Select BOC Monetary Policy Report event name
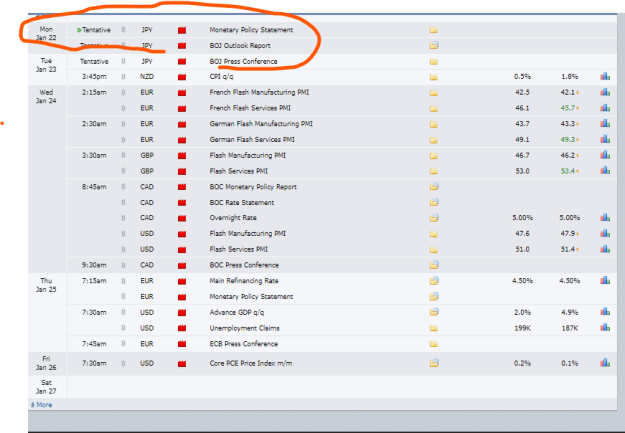Screen dimensions: 625x433 [x=253, y=187]
